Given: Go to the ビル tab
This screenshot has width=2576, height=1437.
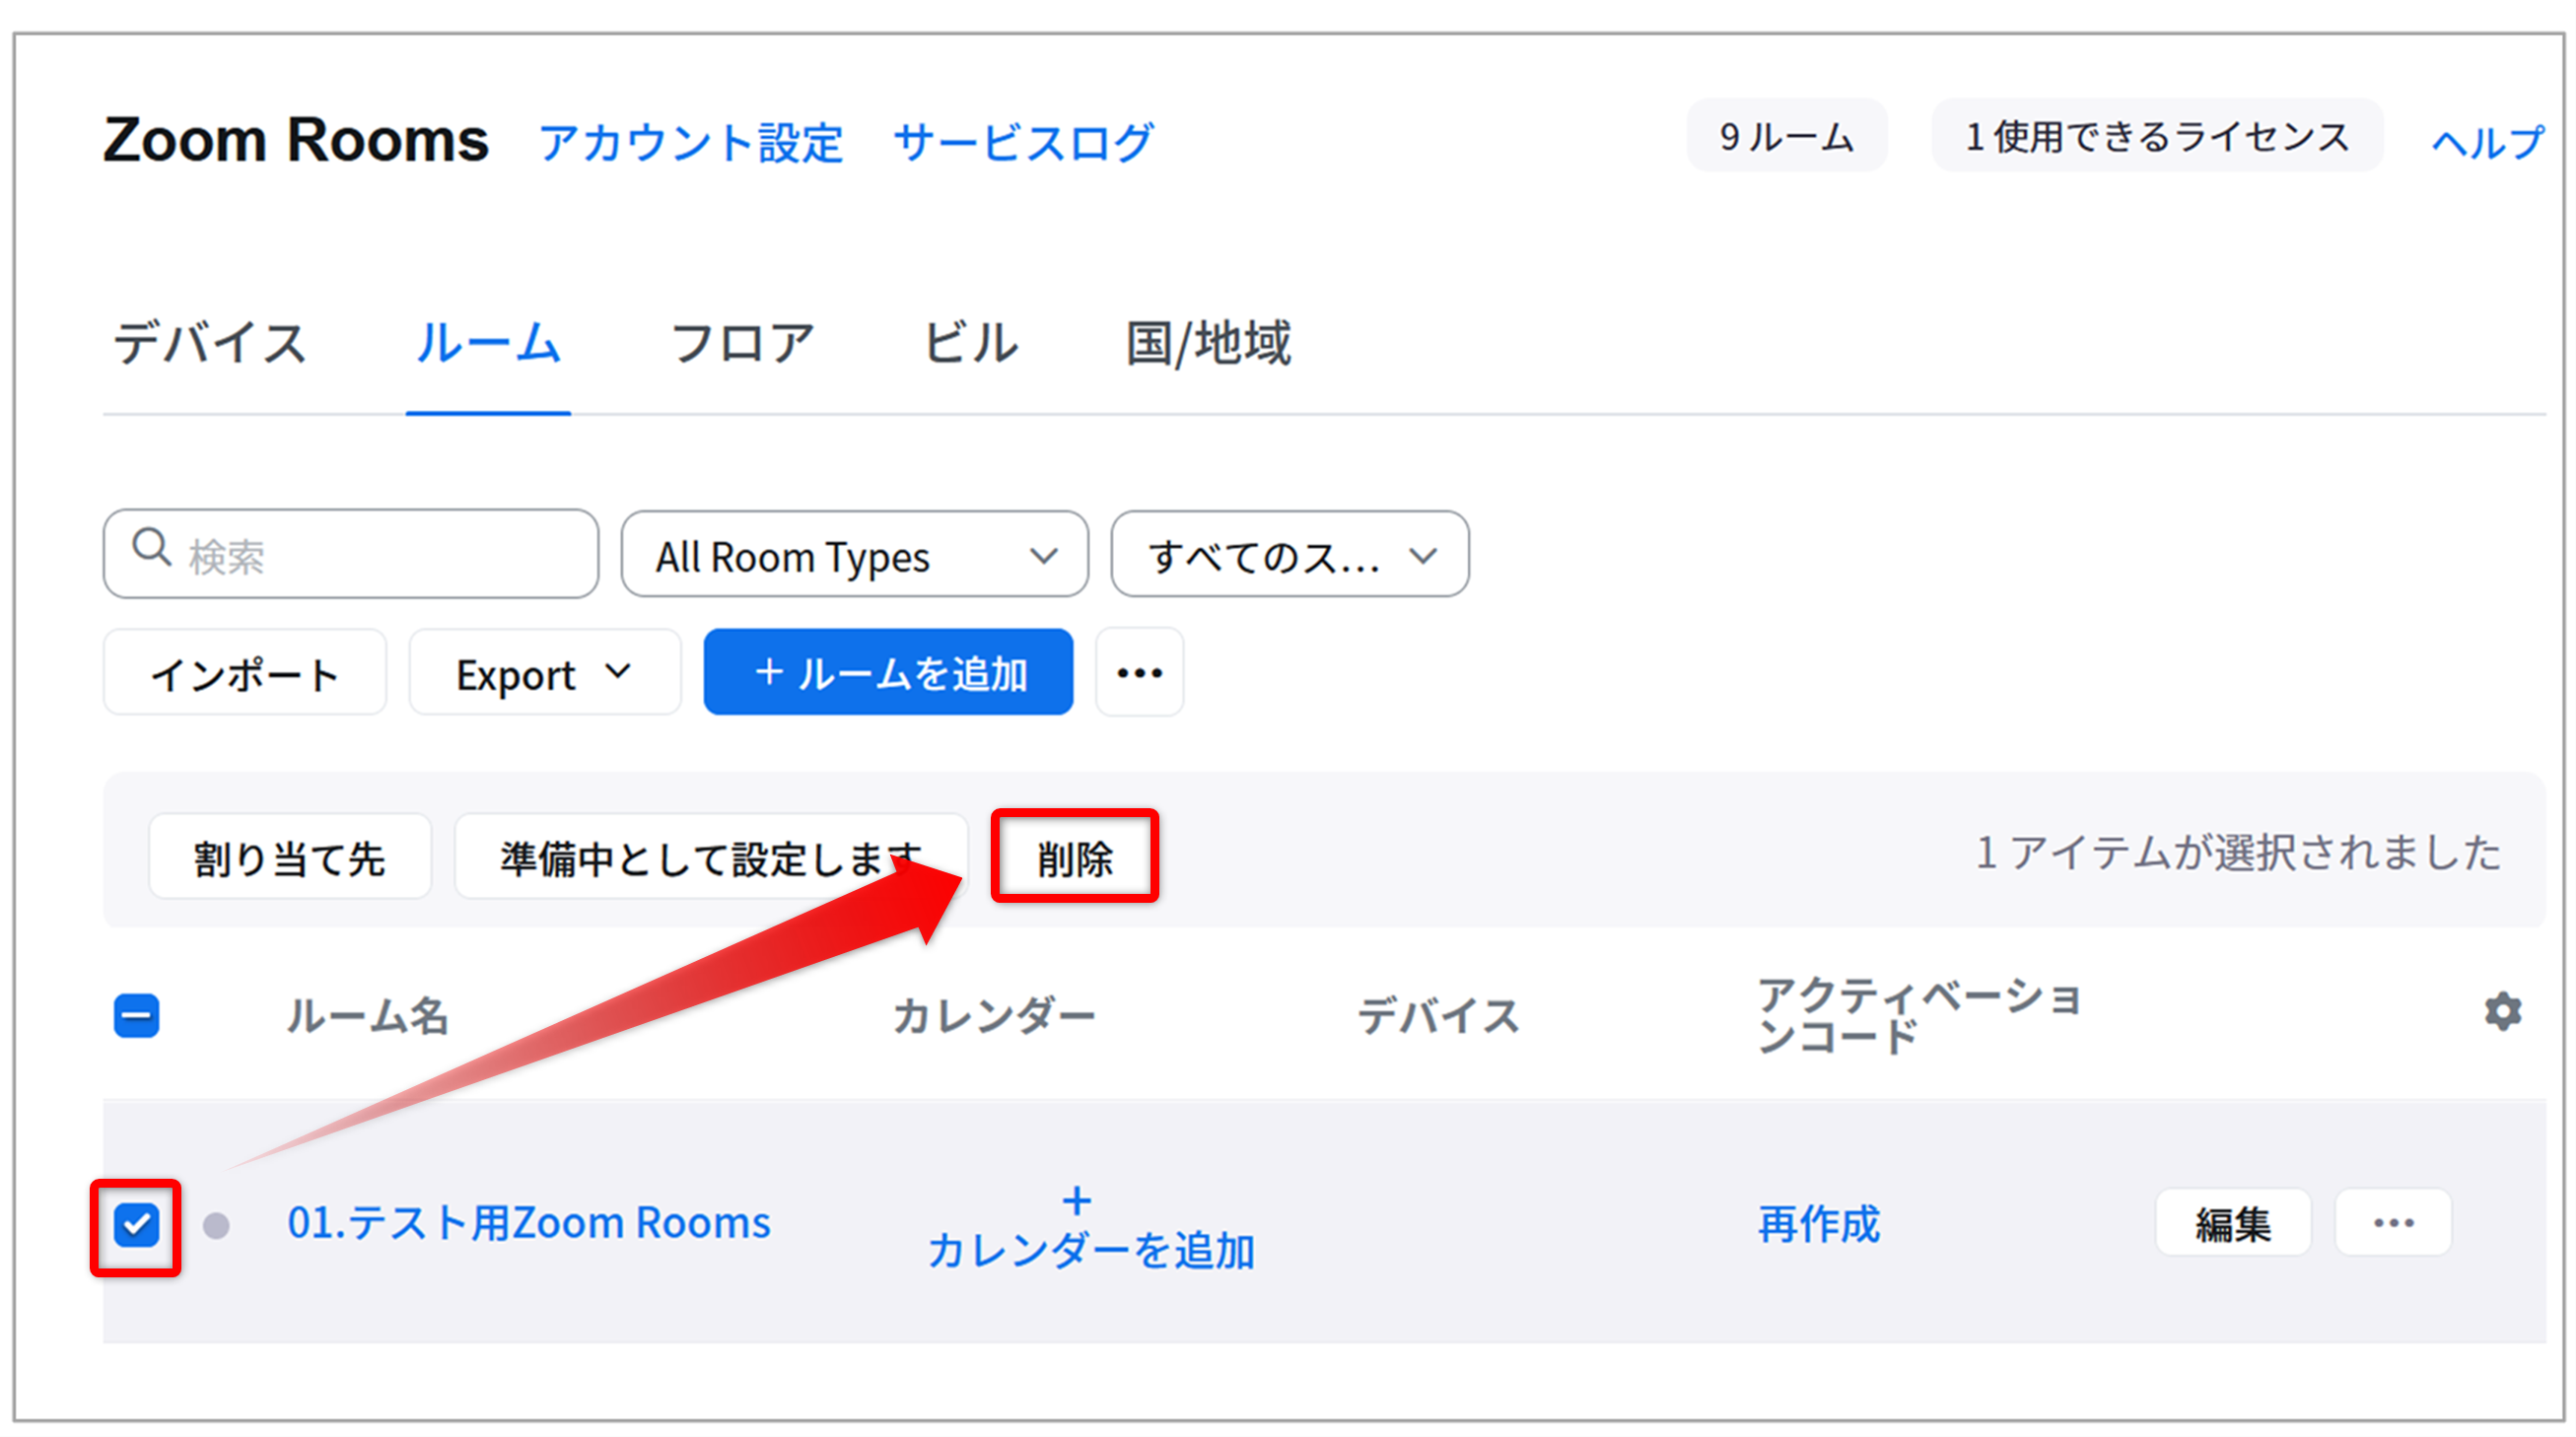Looking at the screenshot, I should (x=970, y=343).
